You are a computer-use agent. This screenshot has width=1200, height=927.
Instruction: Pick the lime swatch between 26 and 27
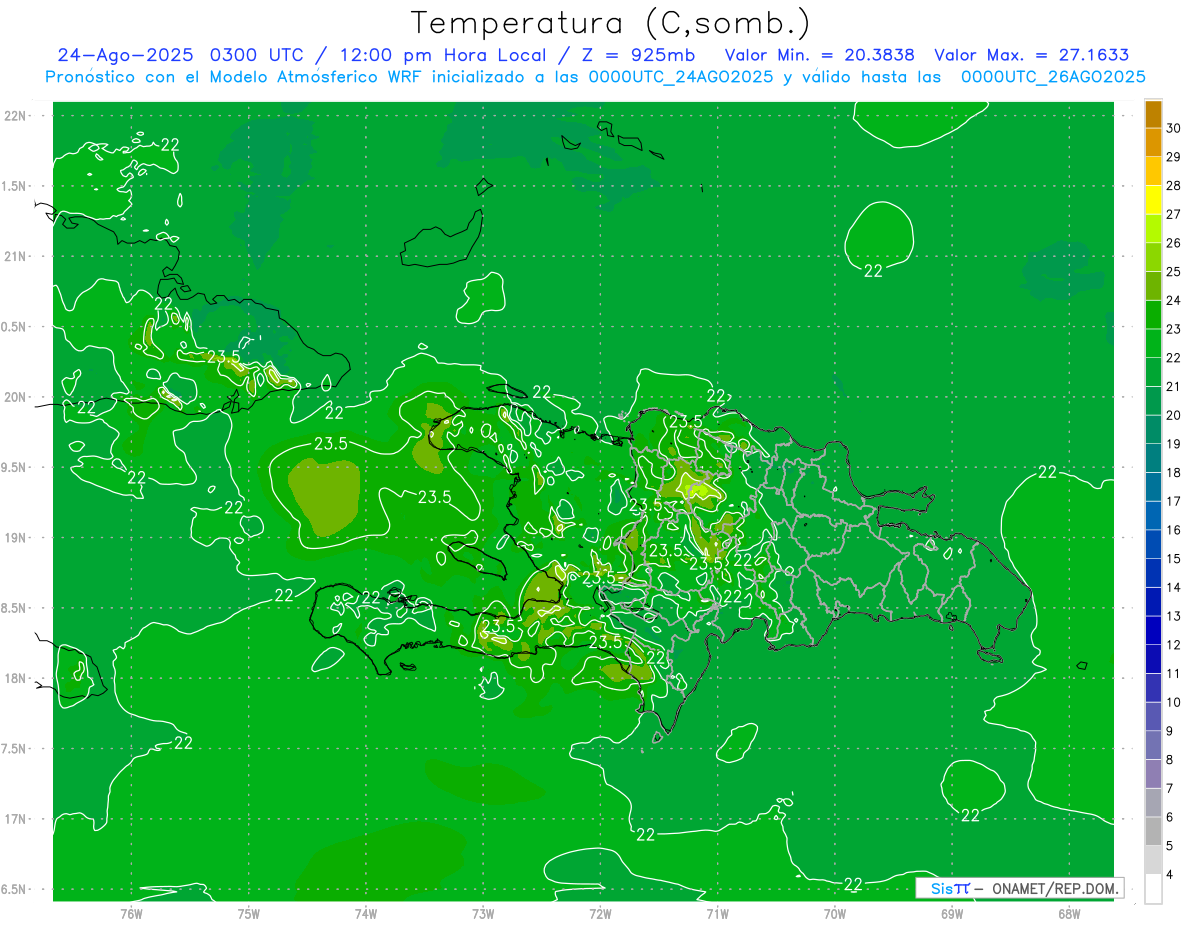click(x=1153, y=229)
